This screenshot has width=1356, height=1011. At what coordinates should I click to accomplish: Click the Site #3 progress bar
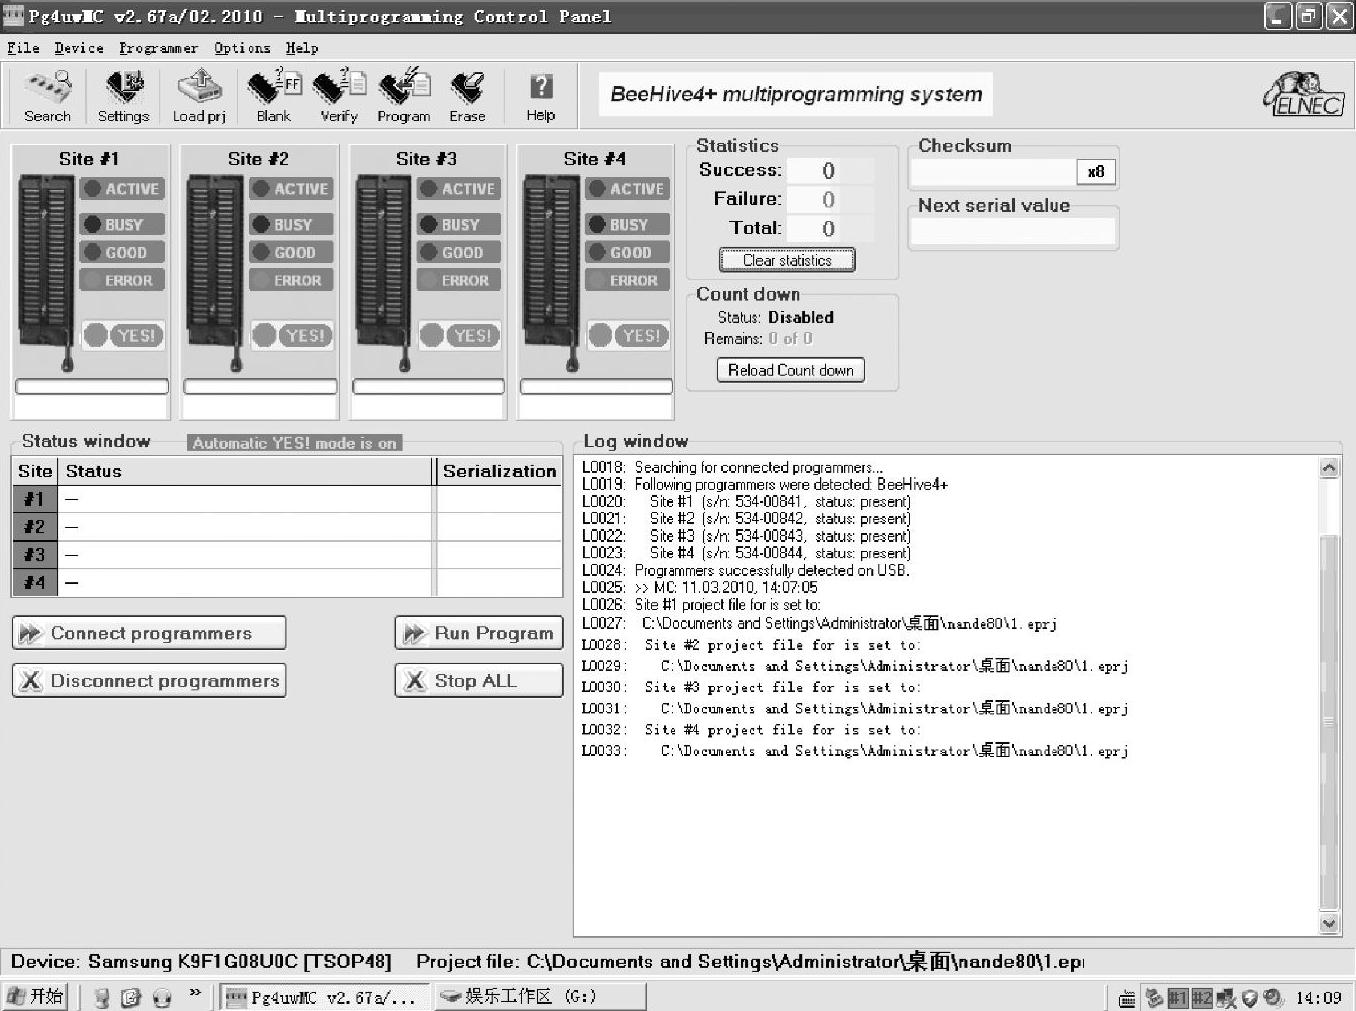click(x=428, y=387)
